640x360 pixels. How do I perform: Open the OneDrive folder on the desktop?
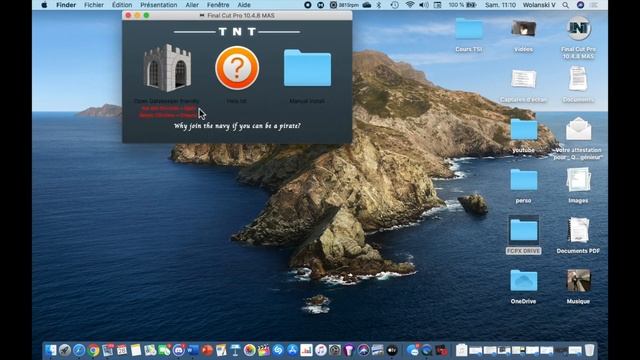(523, 281)
